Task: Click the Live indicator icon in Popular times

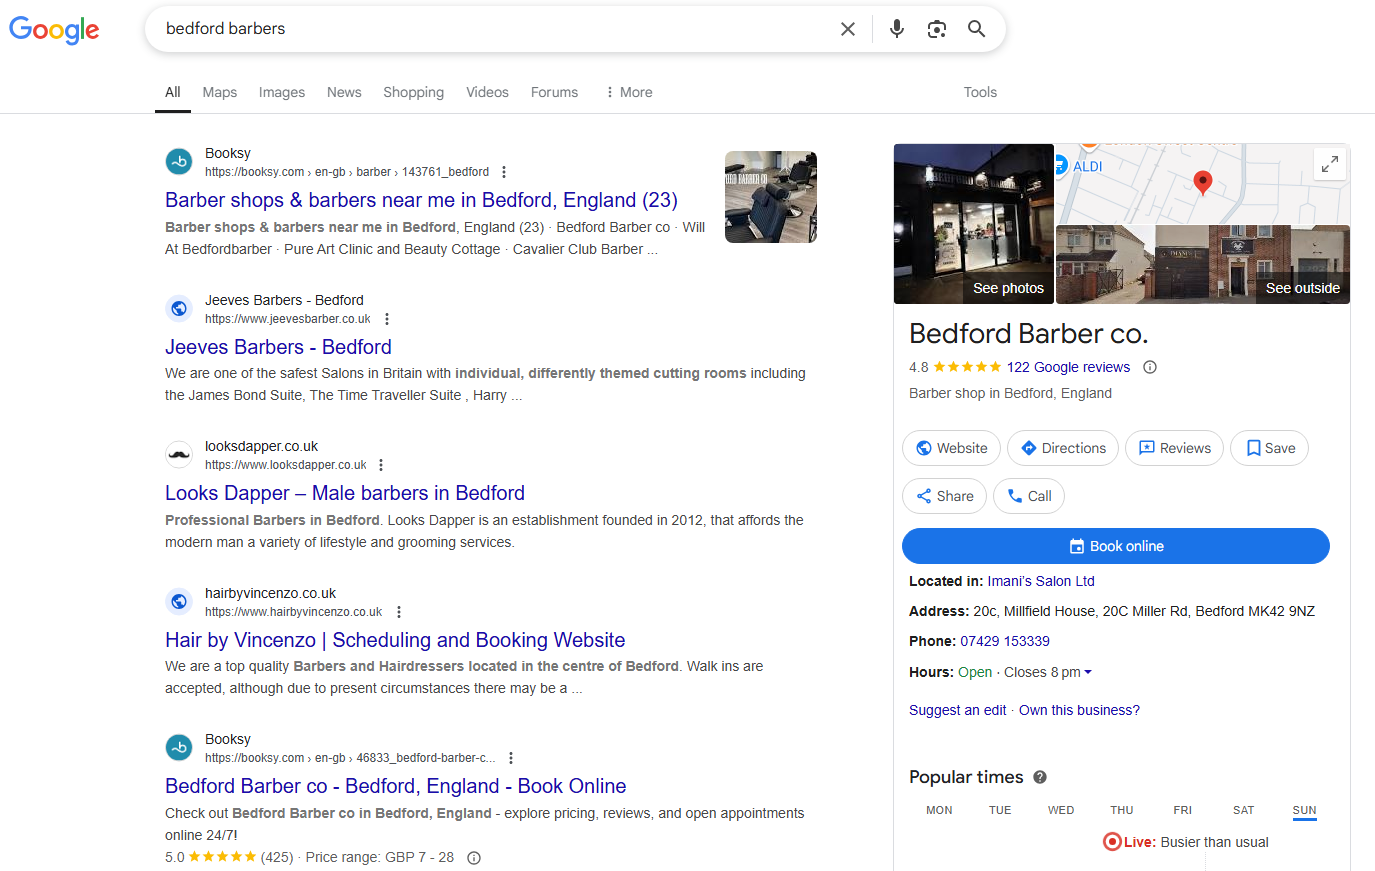Action: coord(1112,842)
